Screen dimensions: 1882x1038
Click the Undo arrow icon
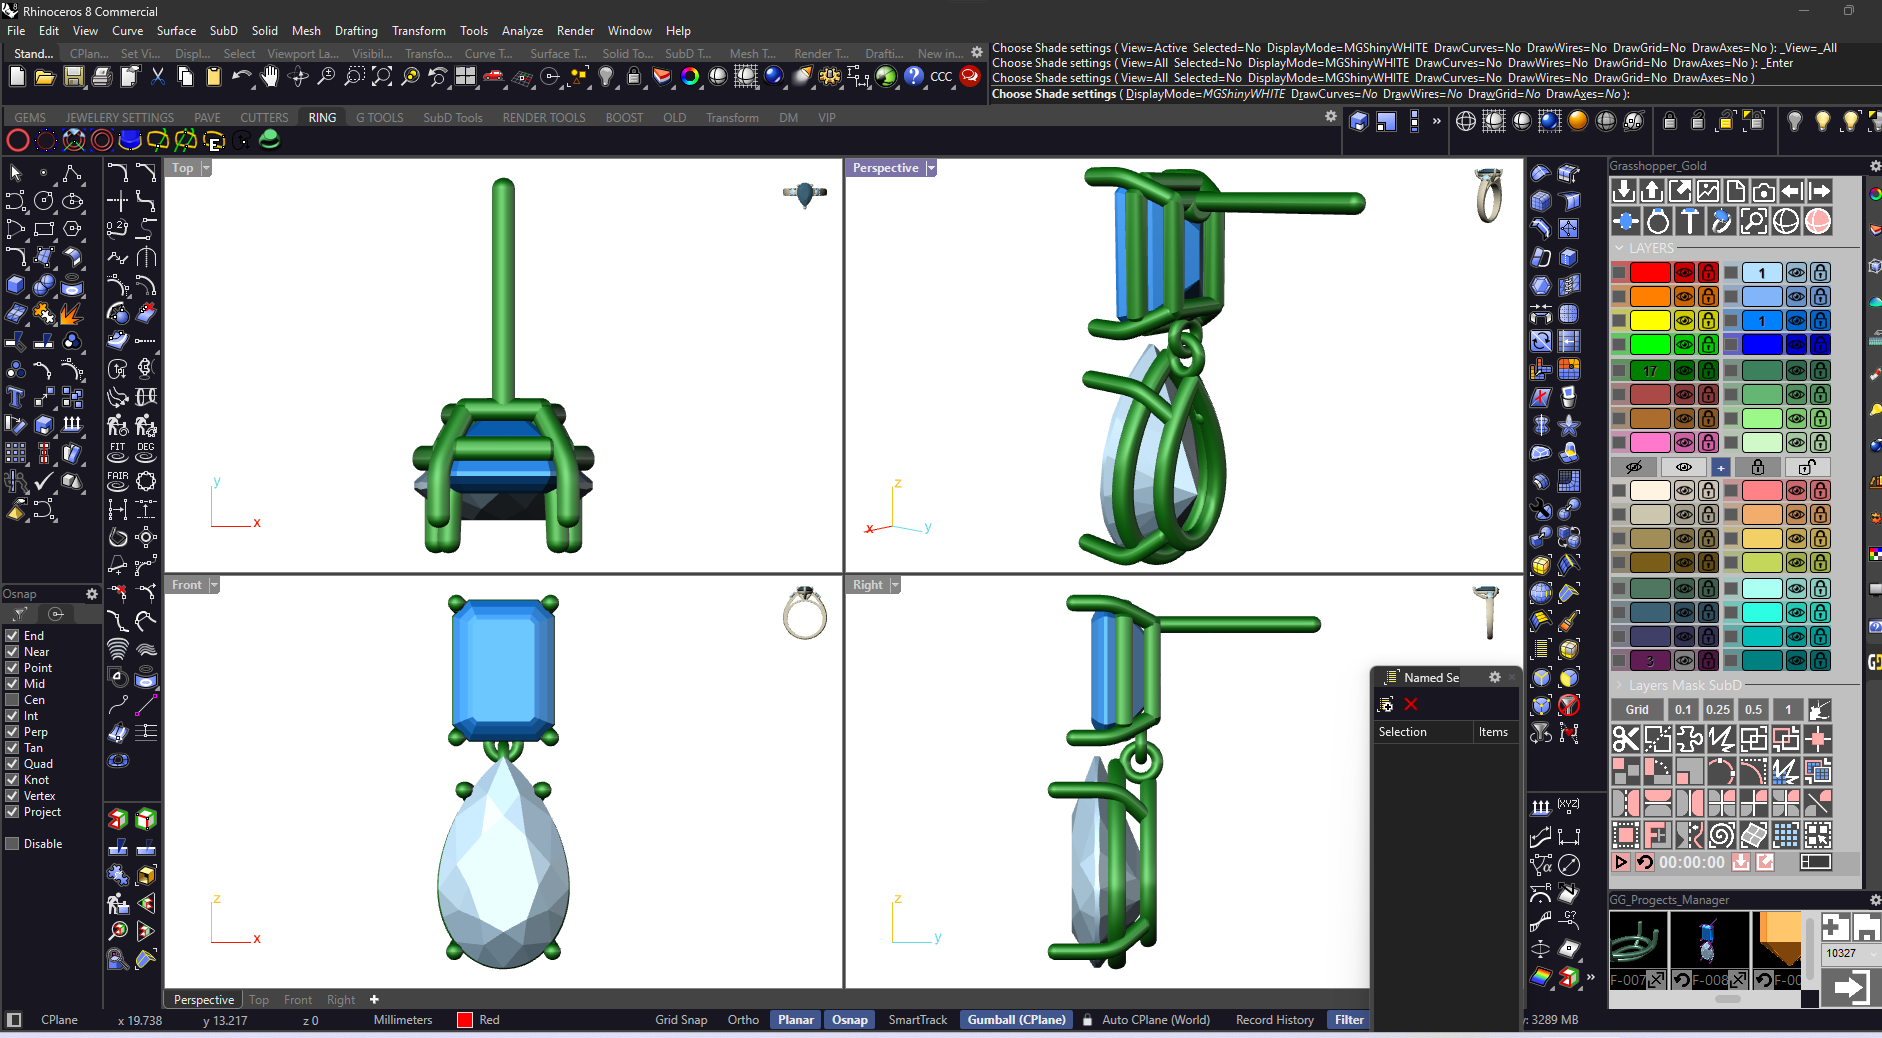[241, 77]
